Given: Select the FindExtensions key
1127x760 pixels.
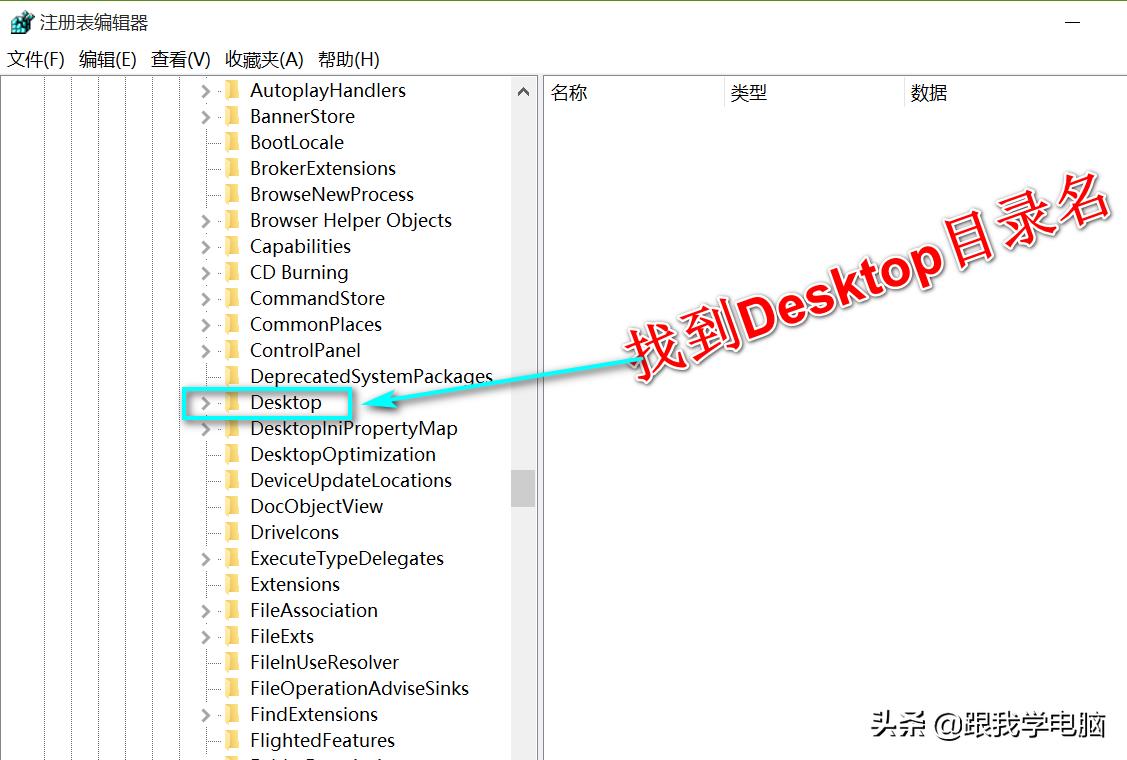Looking at the screenshot, I should tap(313, 715).
